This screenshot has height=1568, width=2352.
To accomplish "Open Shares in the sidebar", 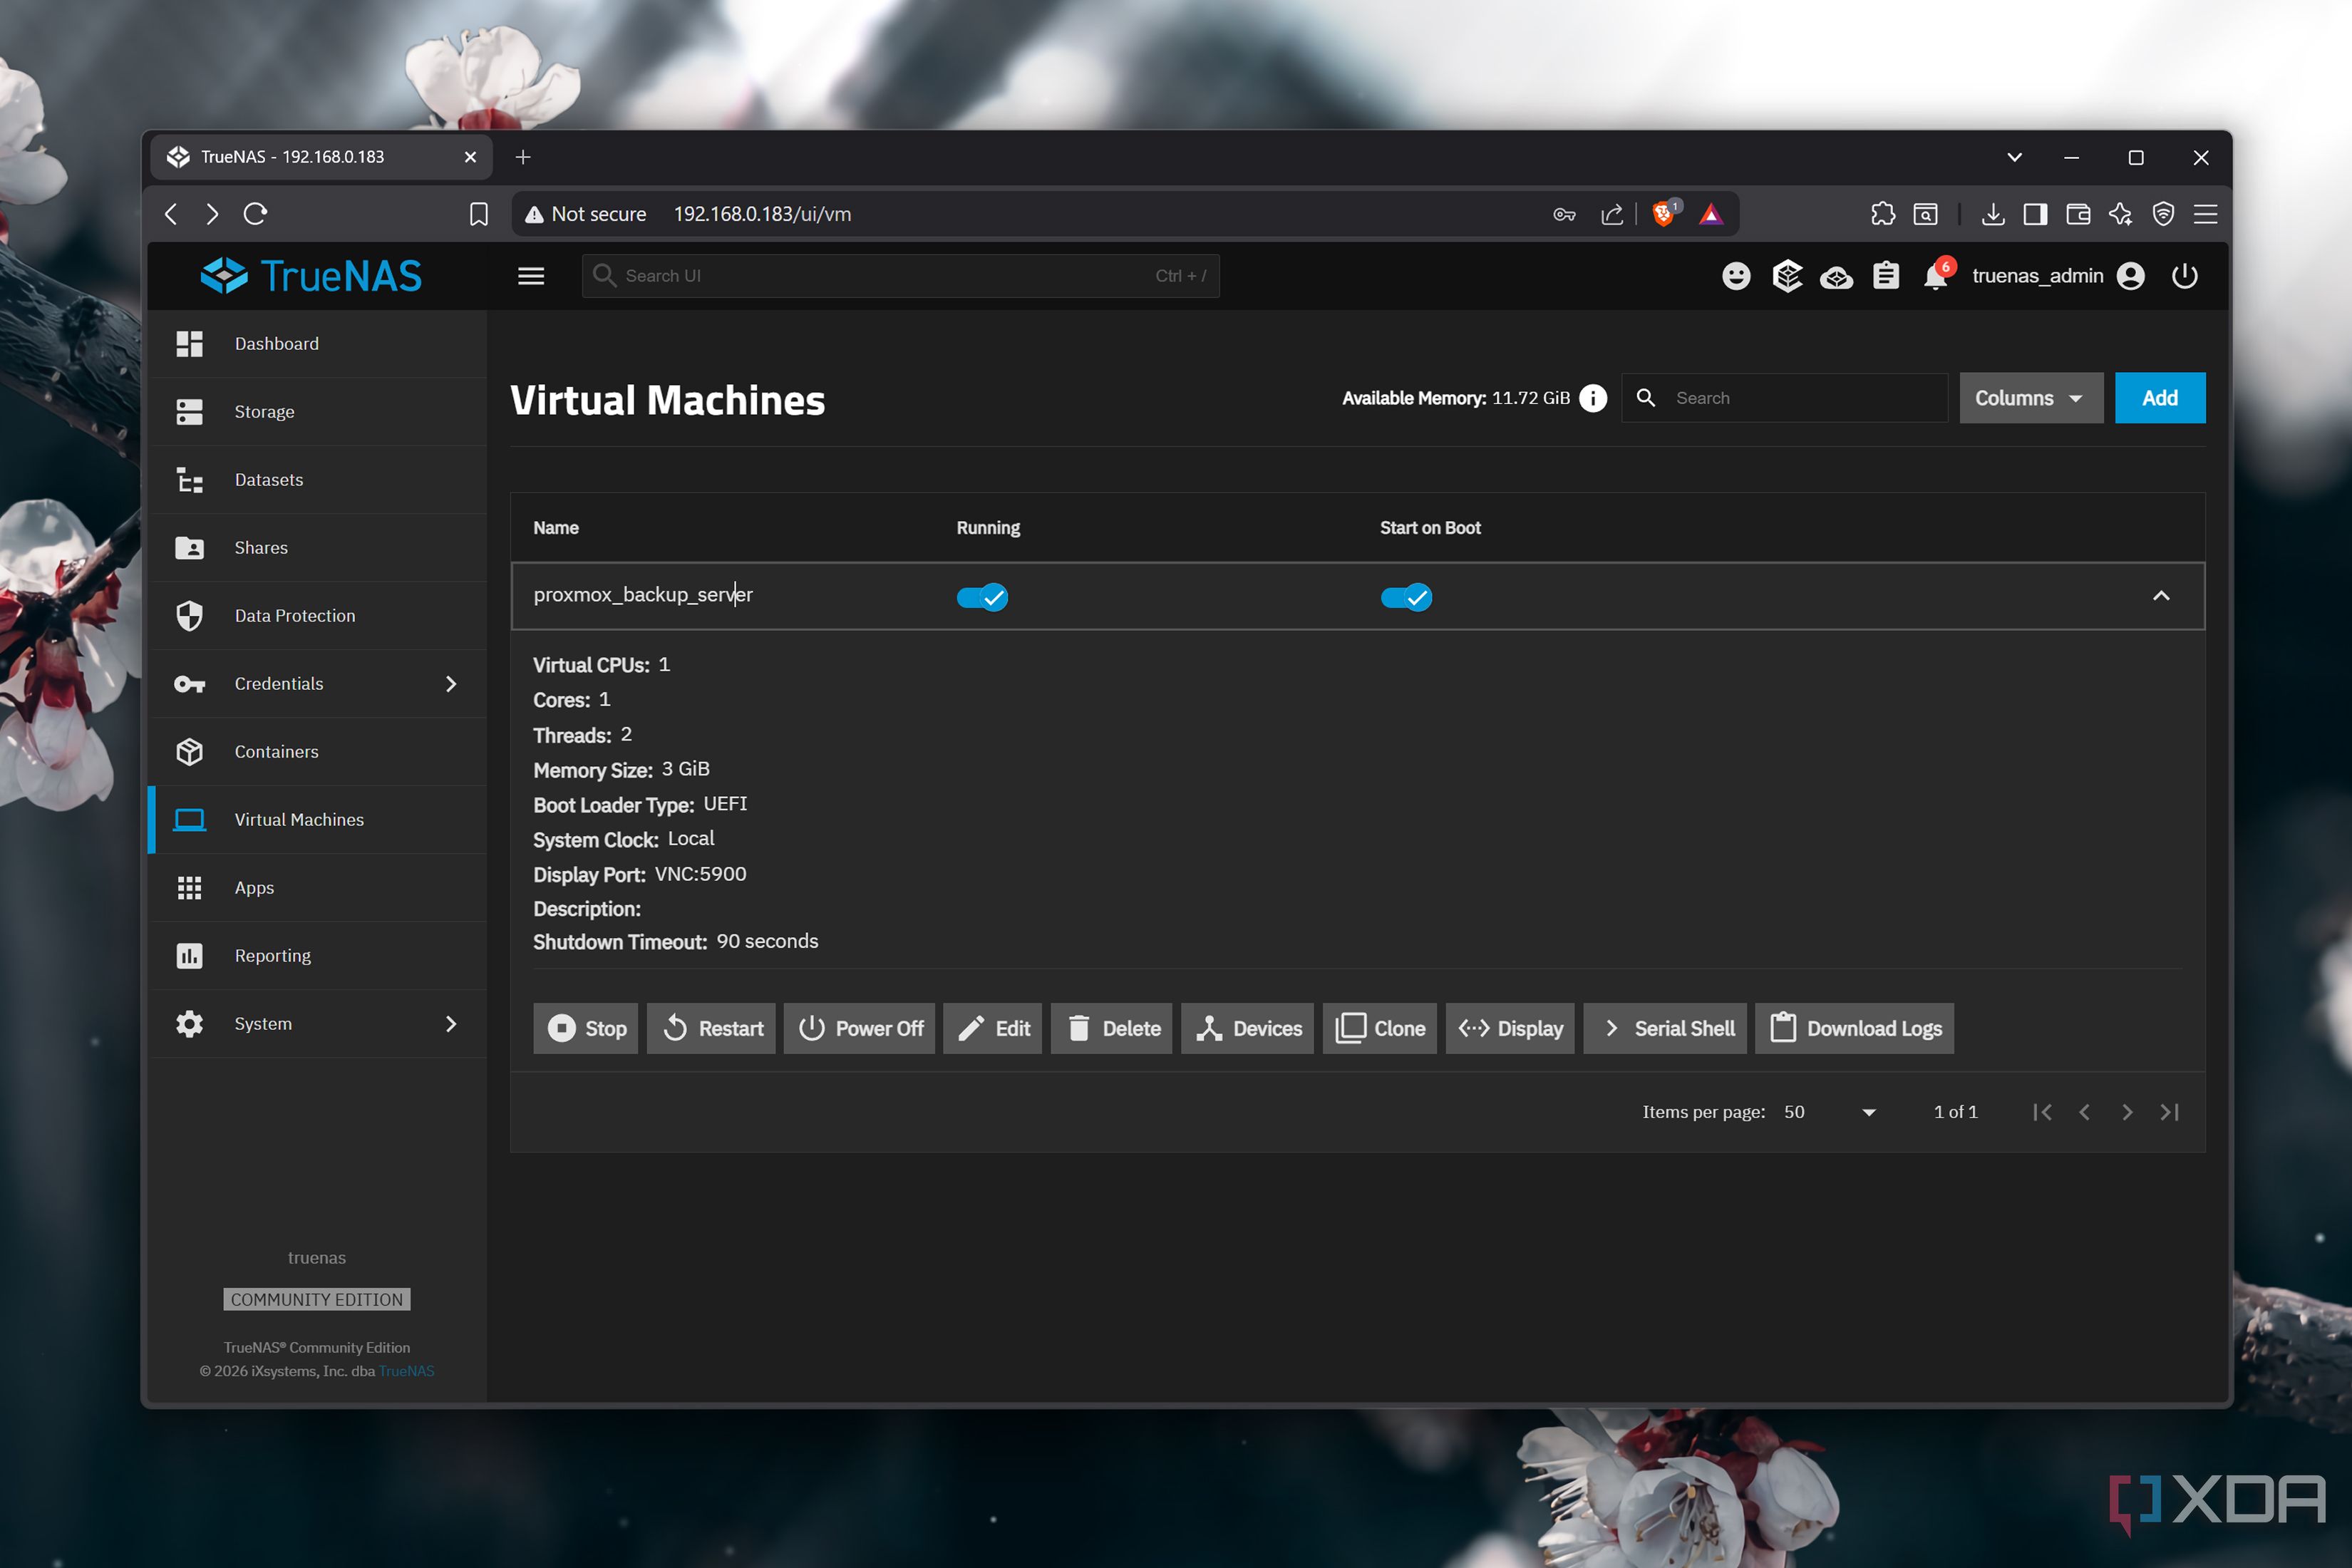I will coord(318,548).
